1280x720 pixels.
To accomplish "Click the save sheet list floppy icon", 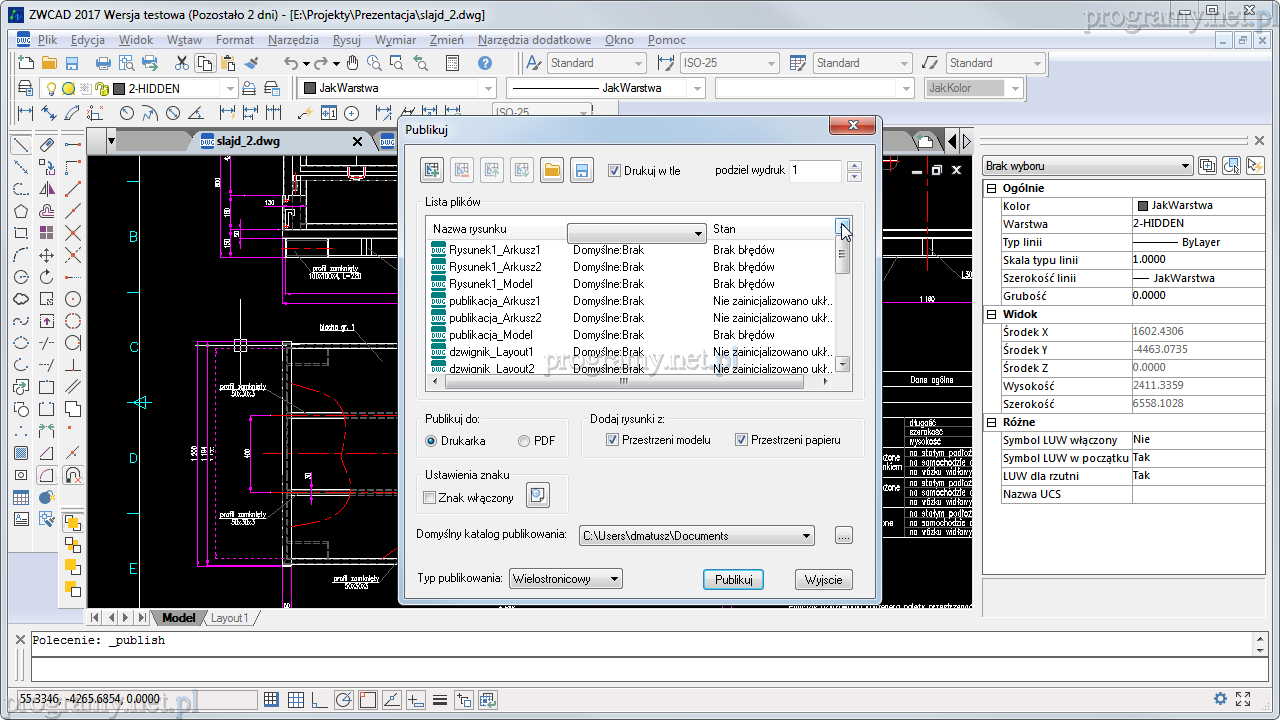I will (582, 171).
